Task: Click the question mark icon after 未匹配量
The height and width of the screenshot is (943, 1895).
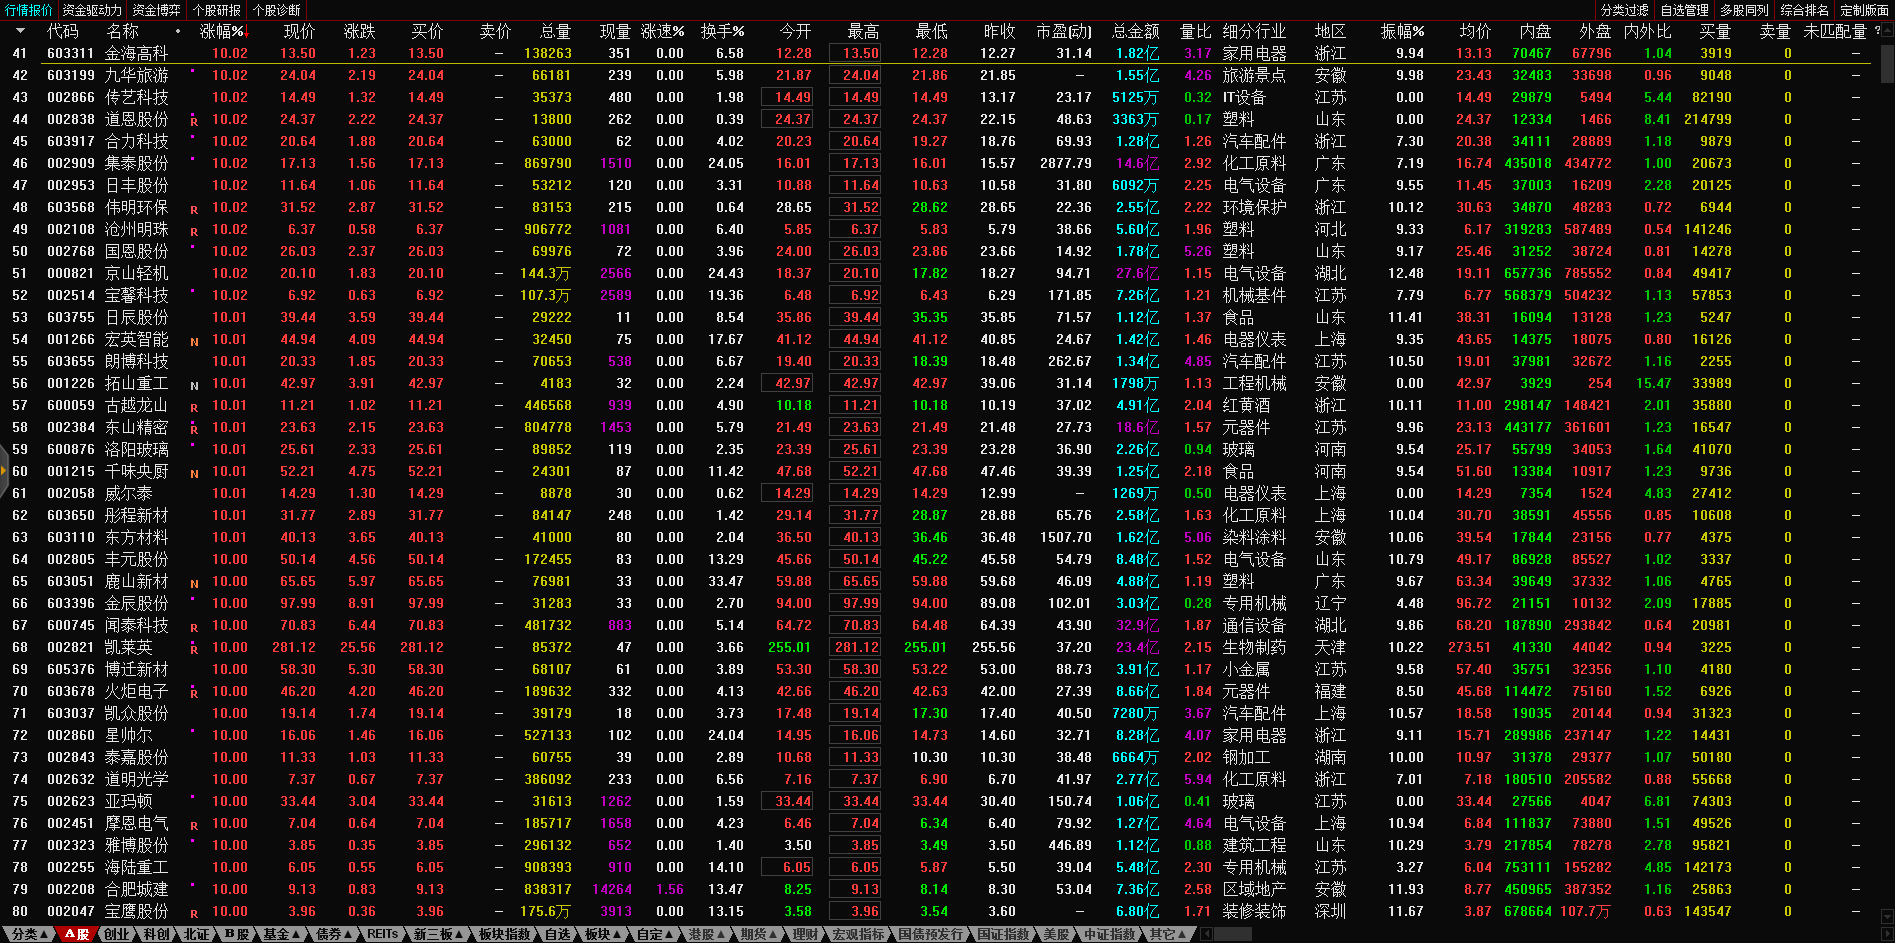Action: point(1876,31)
